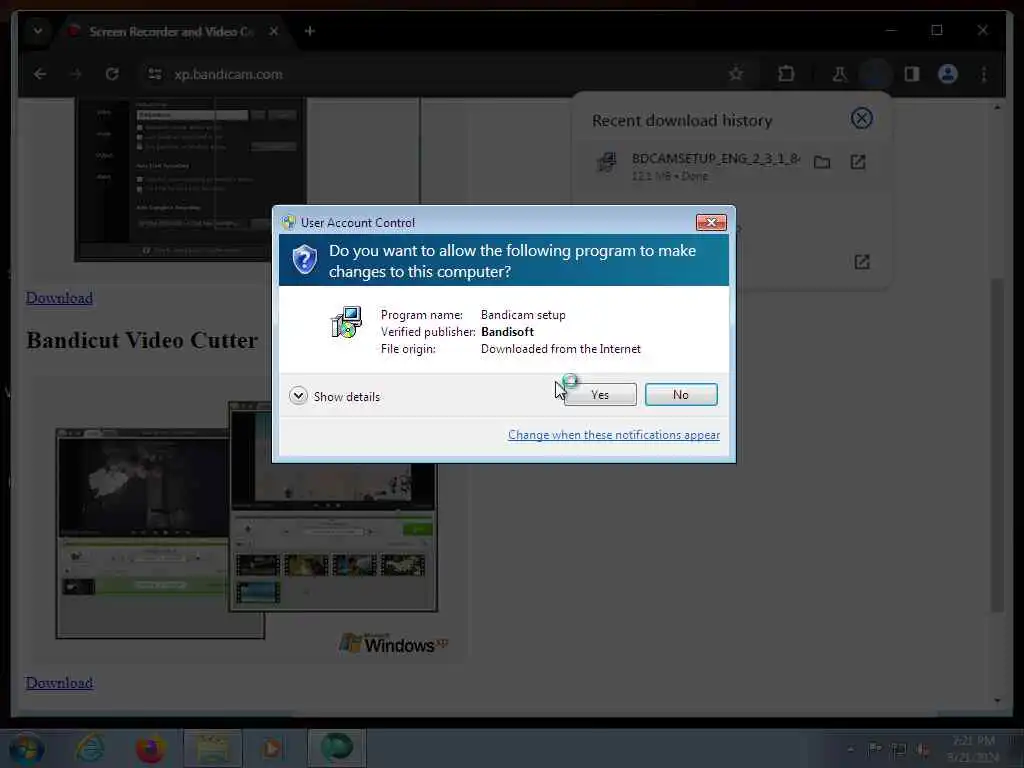
Task: Open tab search dropdown in Chrome
Action: (x=38, y=31)
